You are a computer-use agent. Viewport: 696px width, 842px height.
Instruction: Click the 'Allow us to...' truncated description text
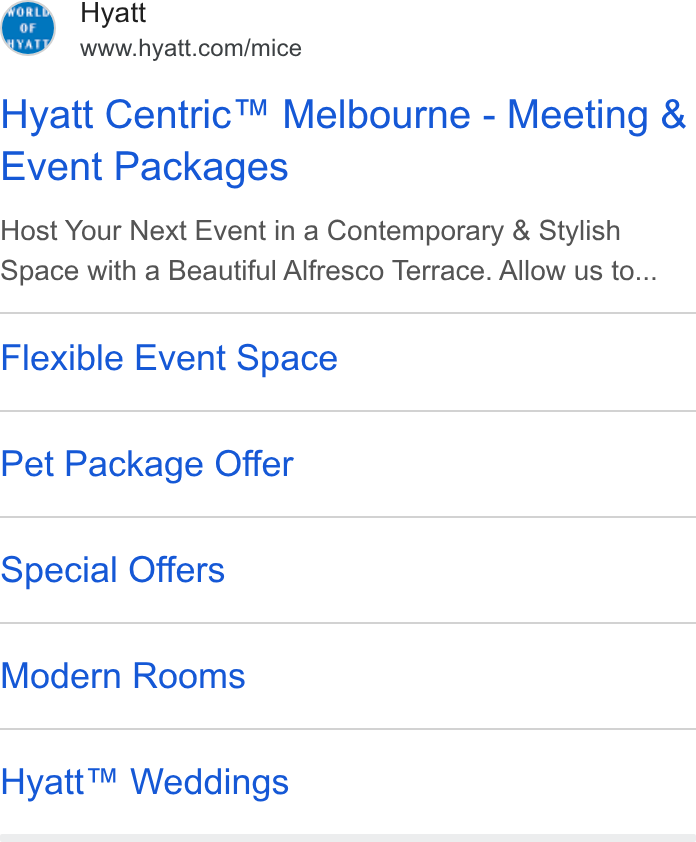click(578, 271)
